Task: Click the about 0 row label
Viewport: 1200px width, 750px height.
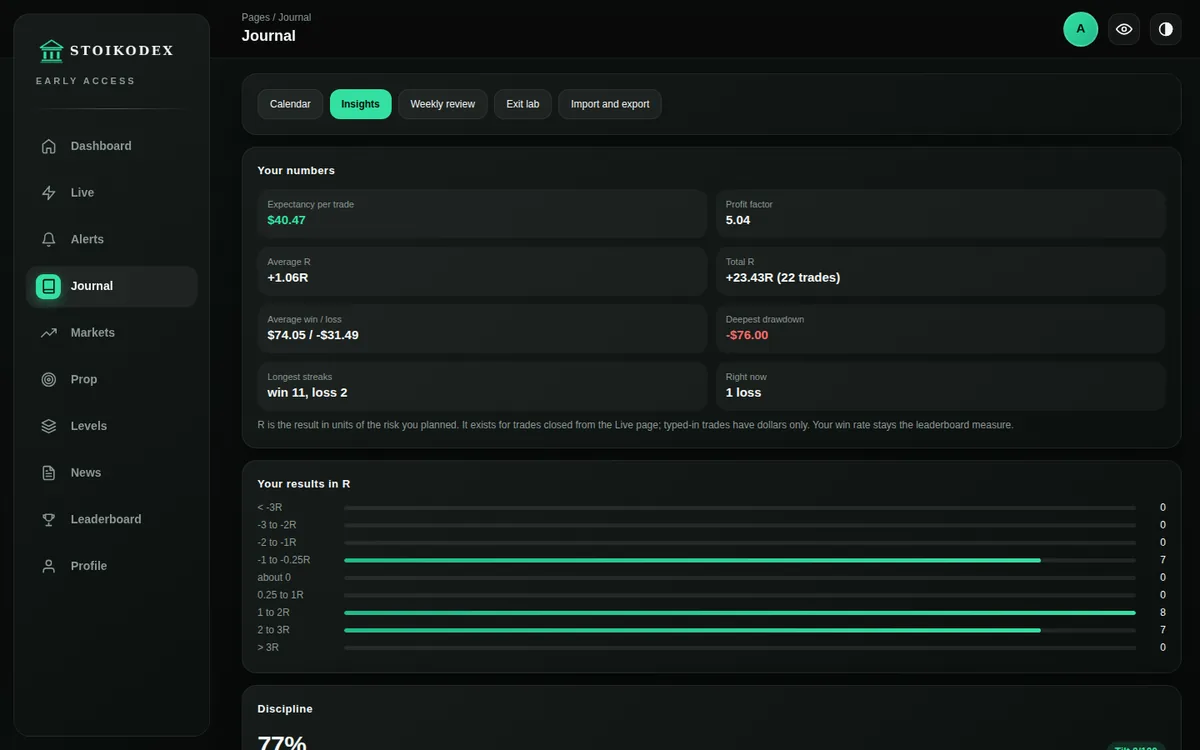Action: (274, 577)
